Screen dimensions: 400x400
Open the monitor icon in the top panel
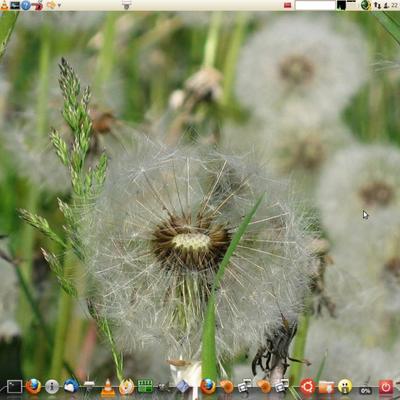coord(15,5)
